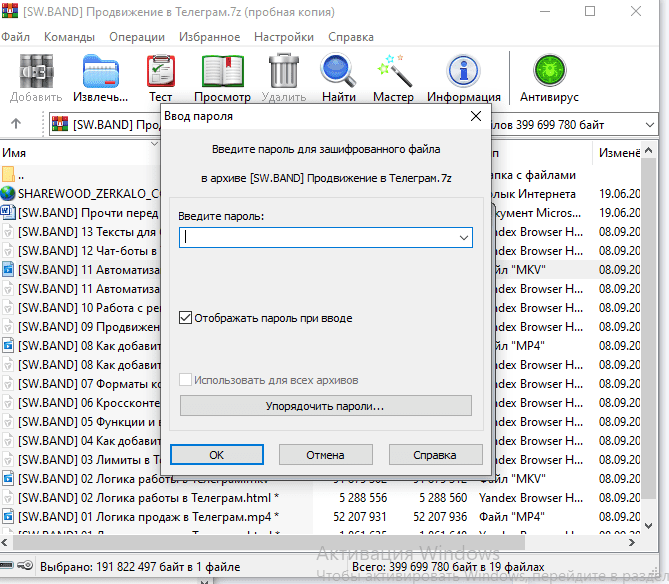Open the Файл menu
Image resolution: width=669 pixels, height=584 pixels.
coord(15,37)
